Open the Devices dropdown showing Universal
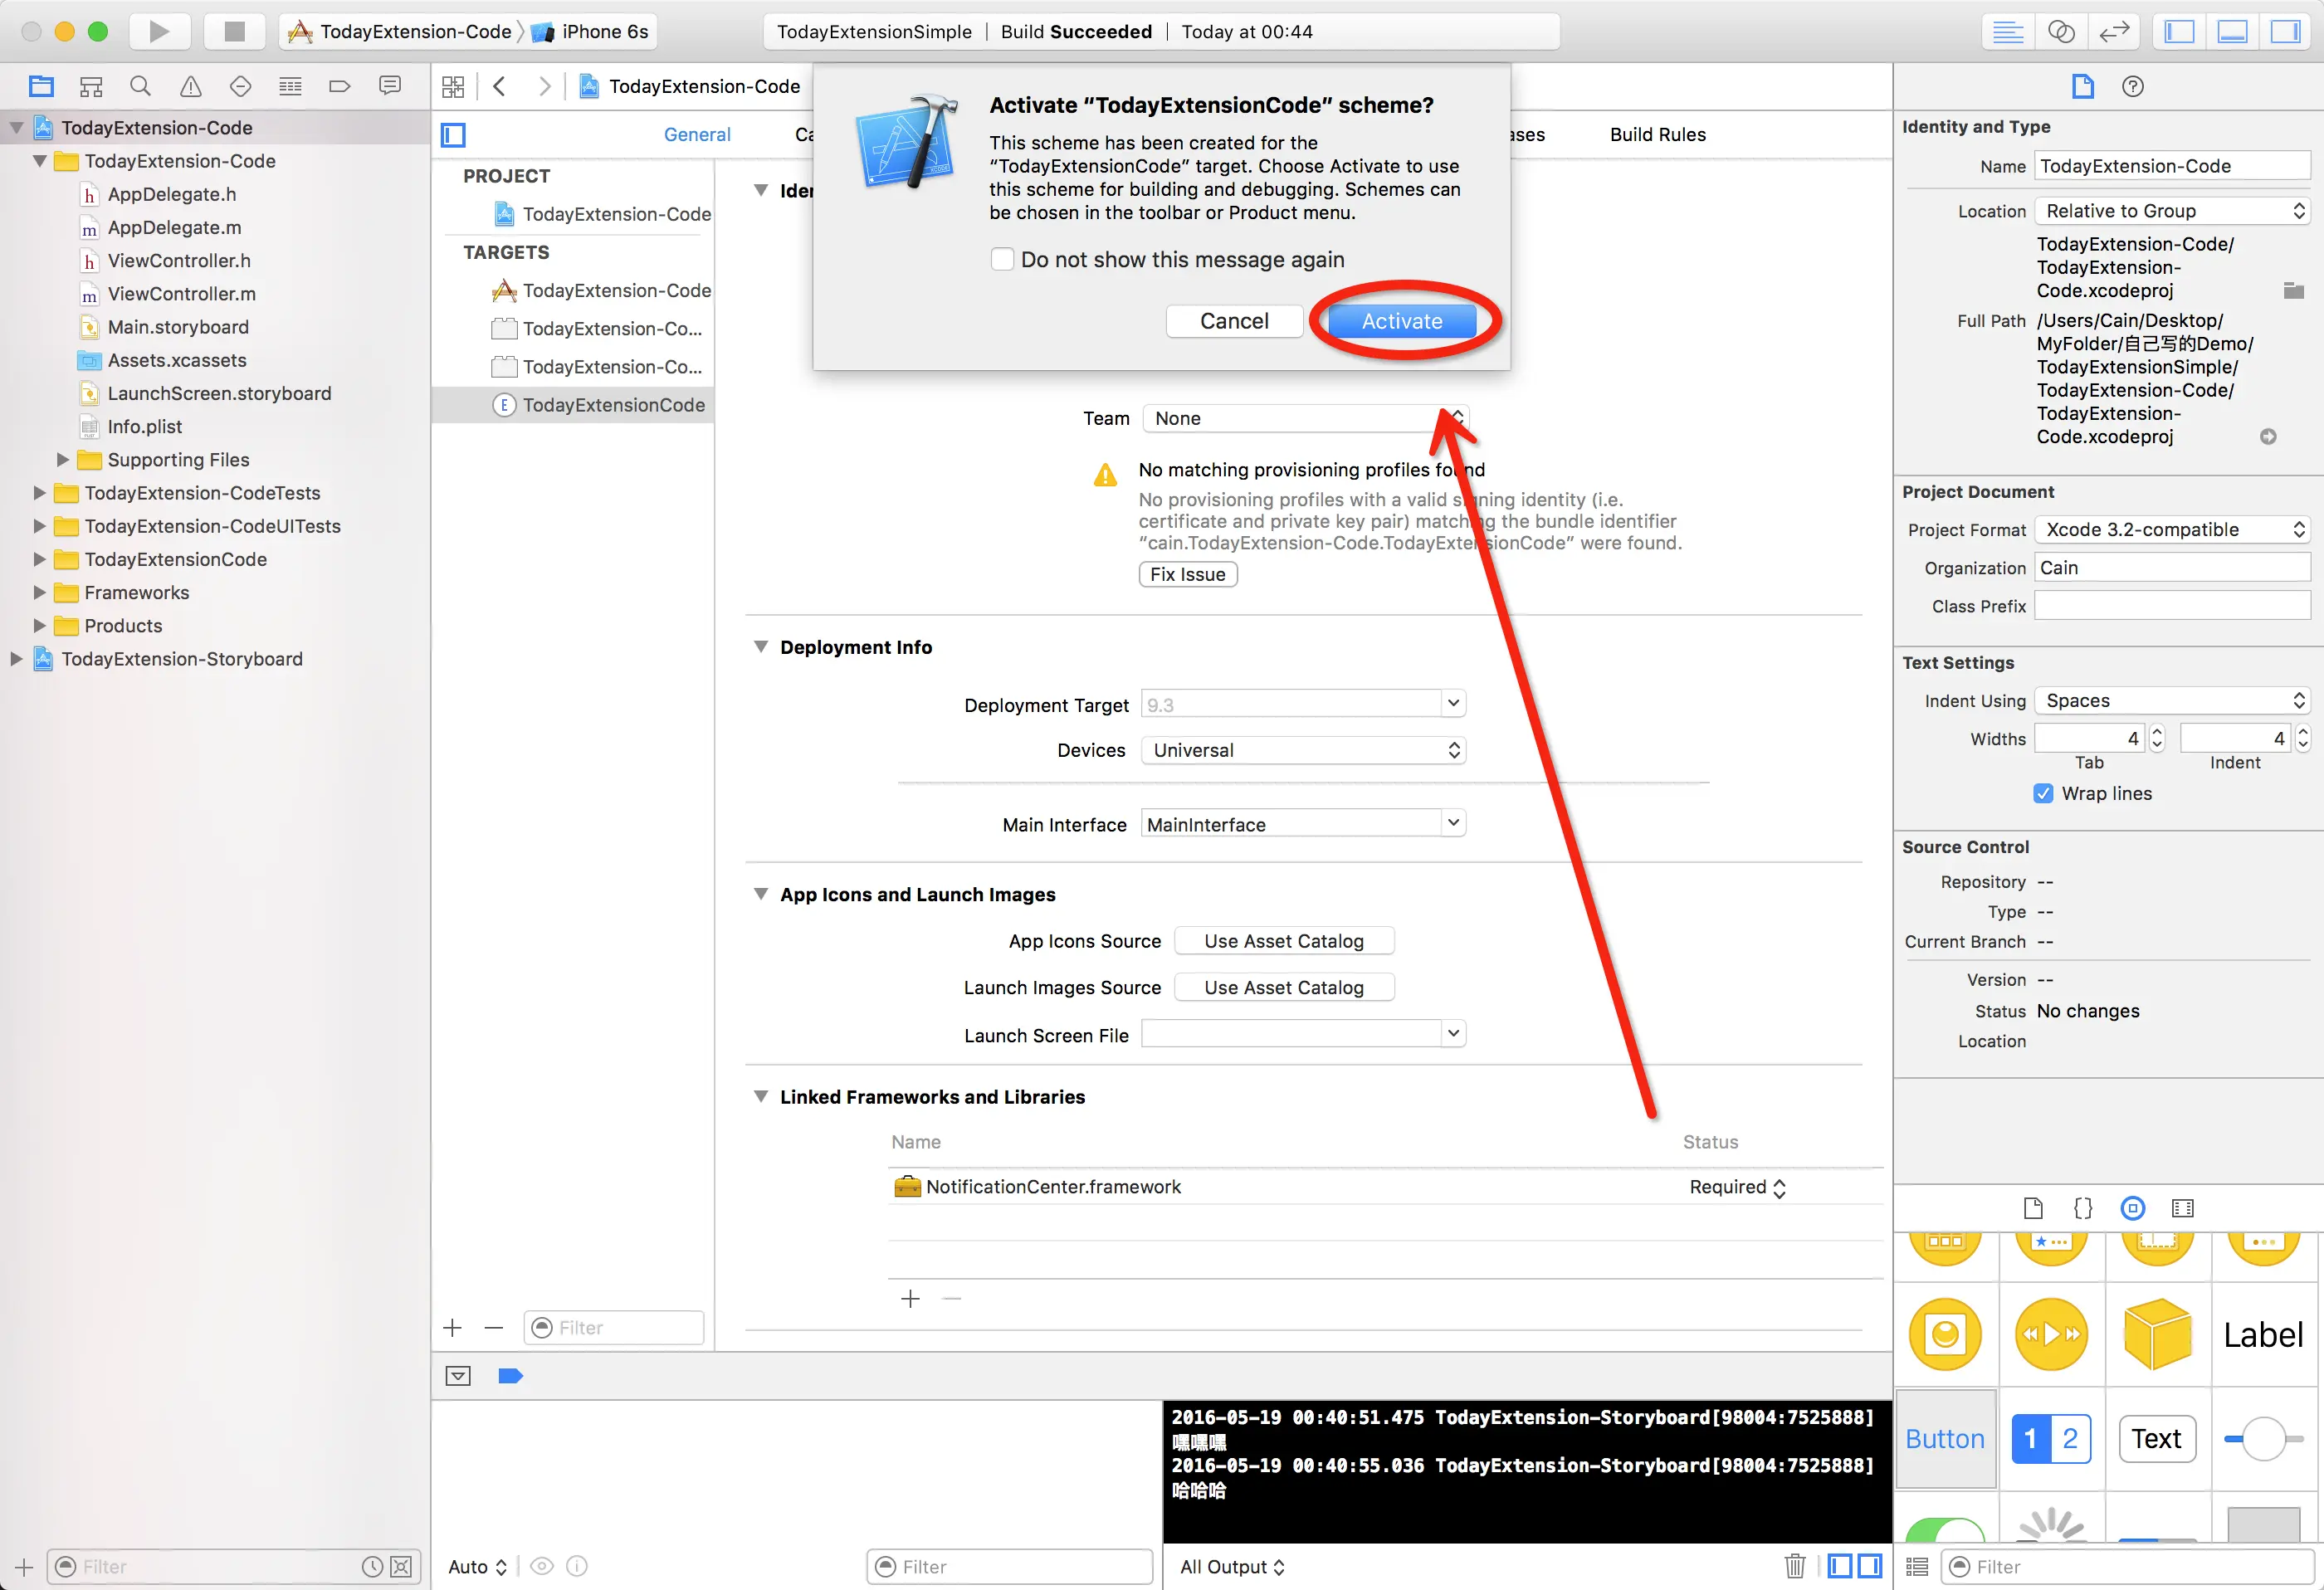Image resolution: width=2324 pixels, height=1590 pixels. pyautogui.click(x=1303, y=750)
